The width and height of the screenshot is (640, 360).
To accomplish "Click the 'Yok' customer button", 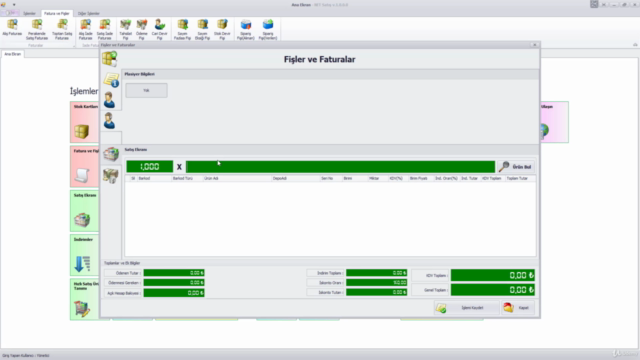I will (146, 90).
